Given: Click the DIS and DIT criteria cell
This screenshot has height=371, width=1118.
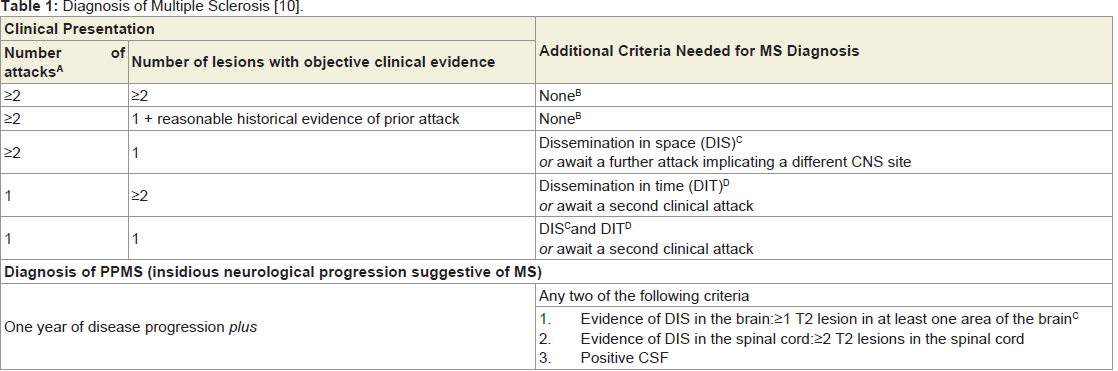Looking at the screenshot, I should tap(824, 239).
